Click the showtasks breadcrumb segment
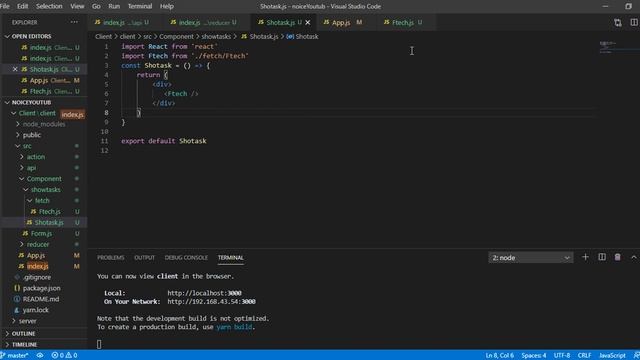 (x=216, y=36)
